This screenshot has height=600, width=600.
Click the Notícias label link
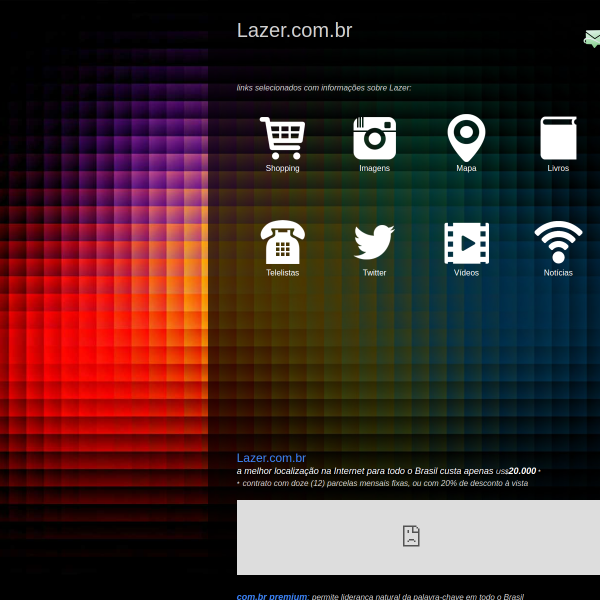pos(558,273)
